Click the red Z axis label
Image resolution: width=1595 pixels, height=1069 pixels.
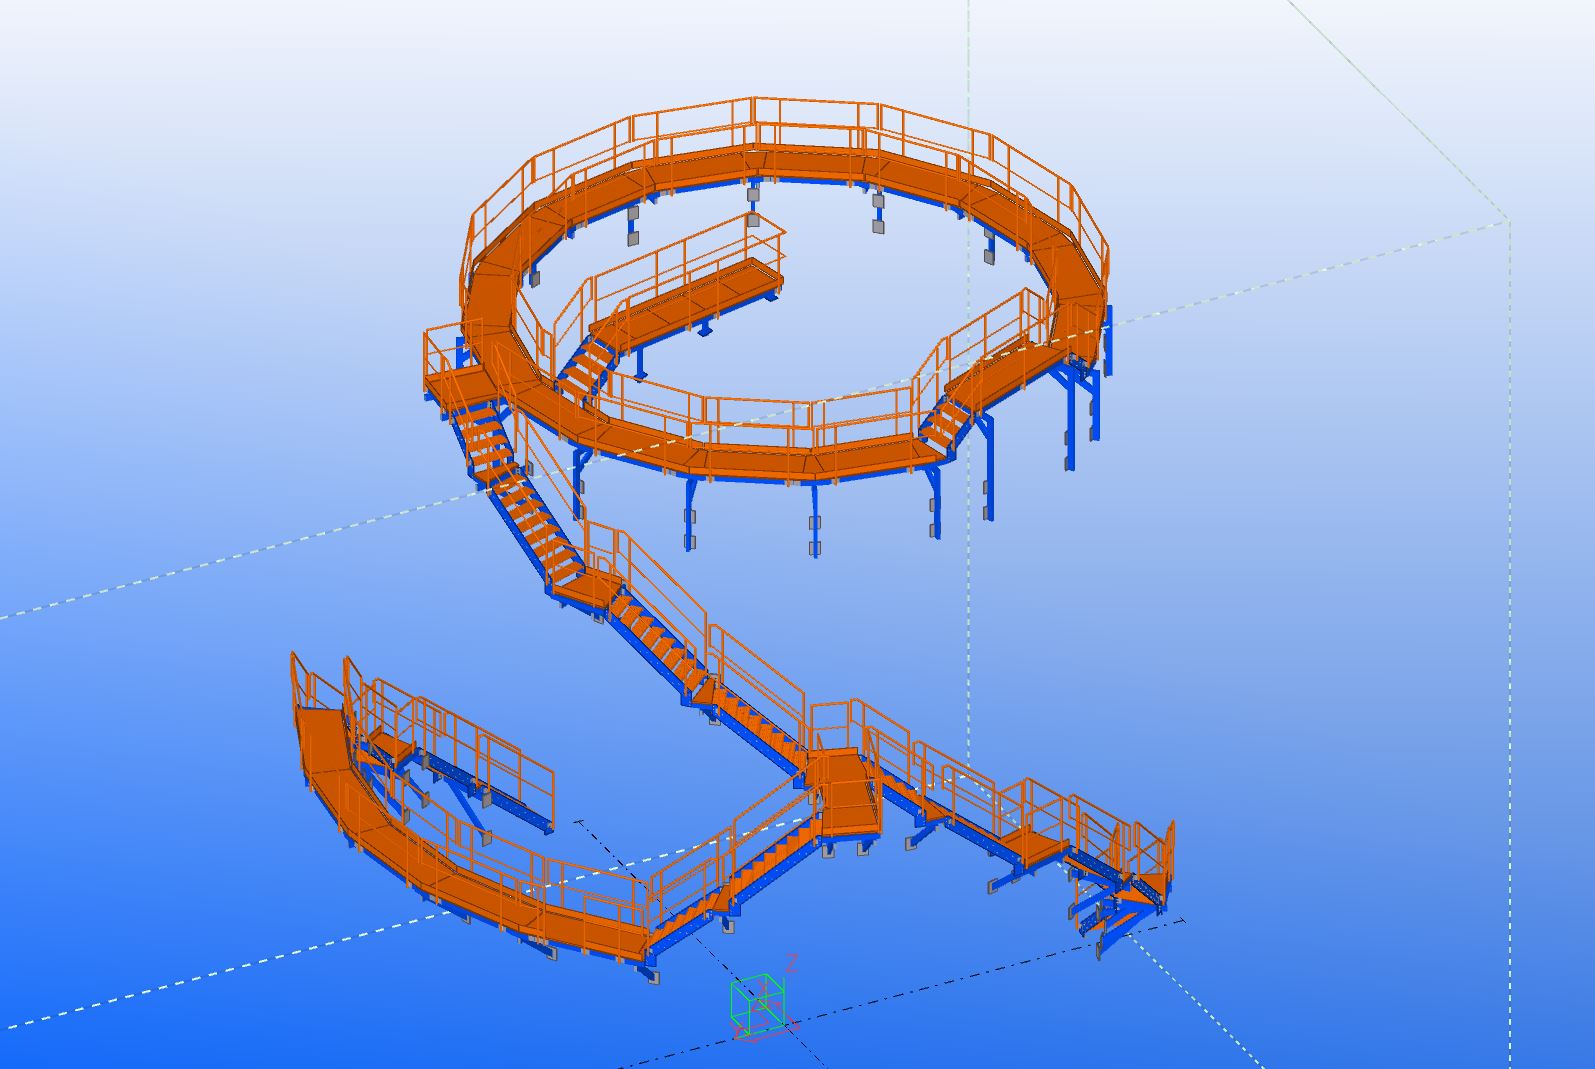click(791, 963)
